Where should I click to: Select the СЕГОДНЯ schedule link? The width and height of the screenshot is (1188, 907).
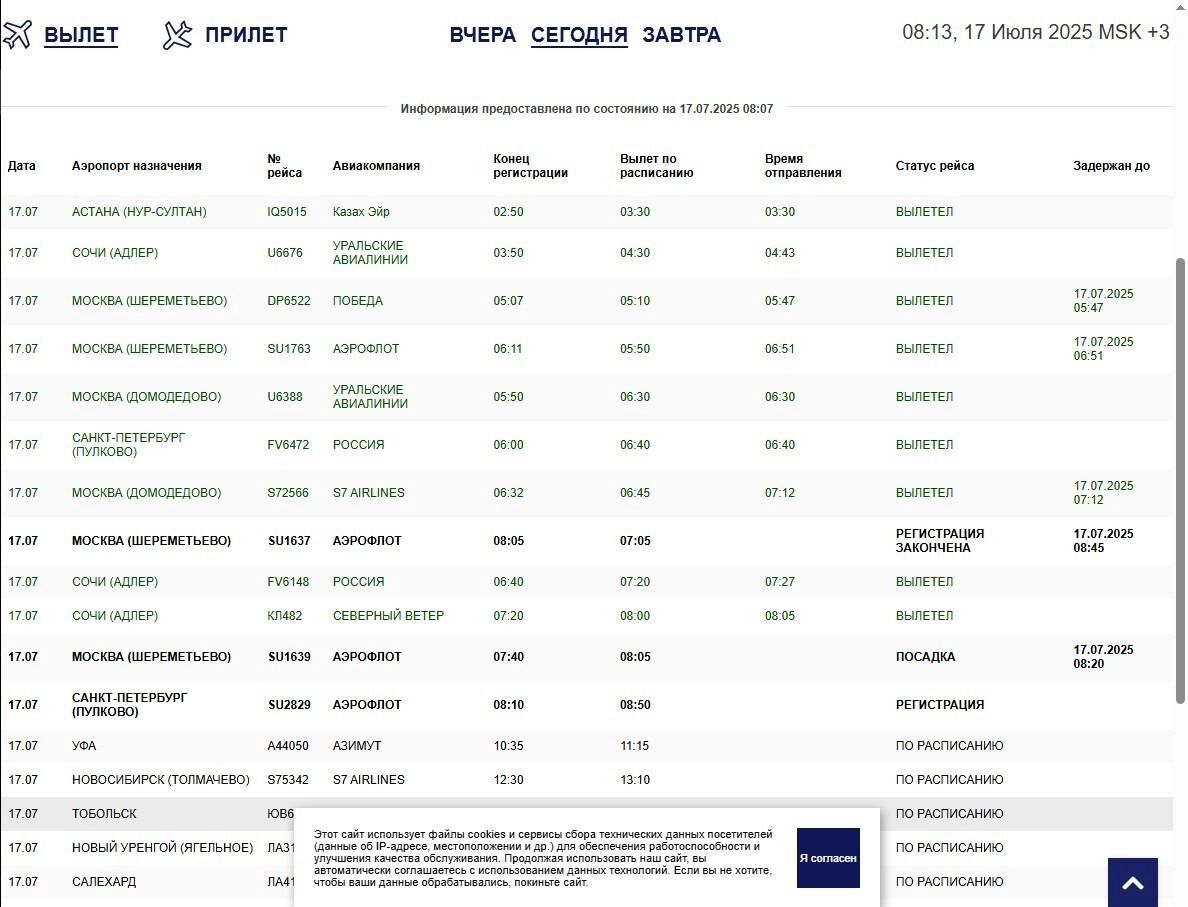[579, 35]
